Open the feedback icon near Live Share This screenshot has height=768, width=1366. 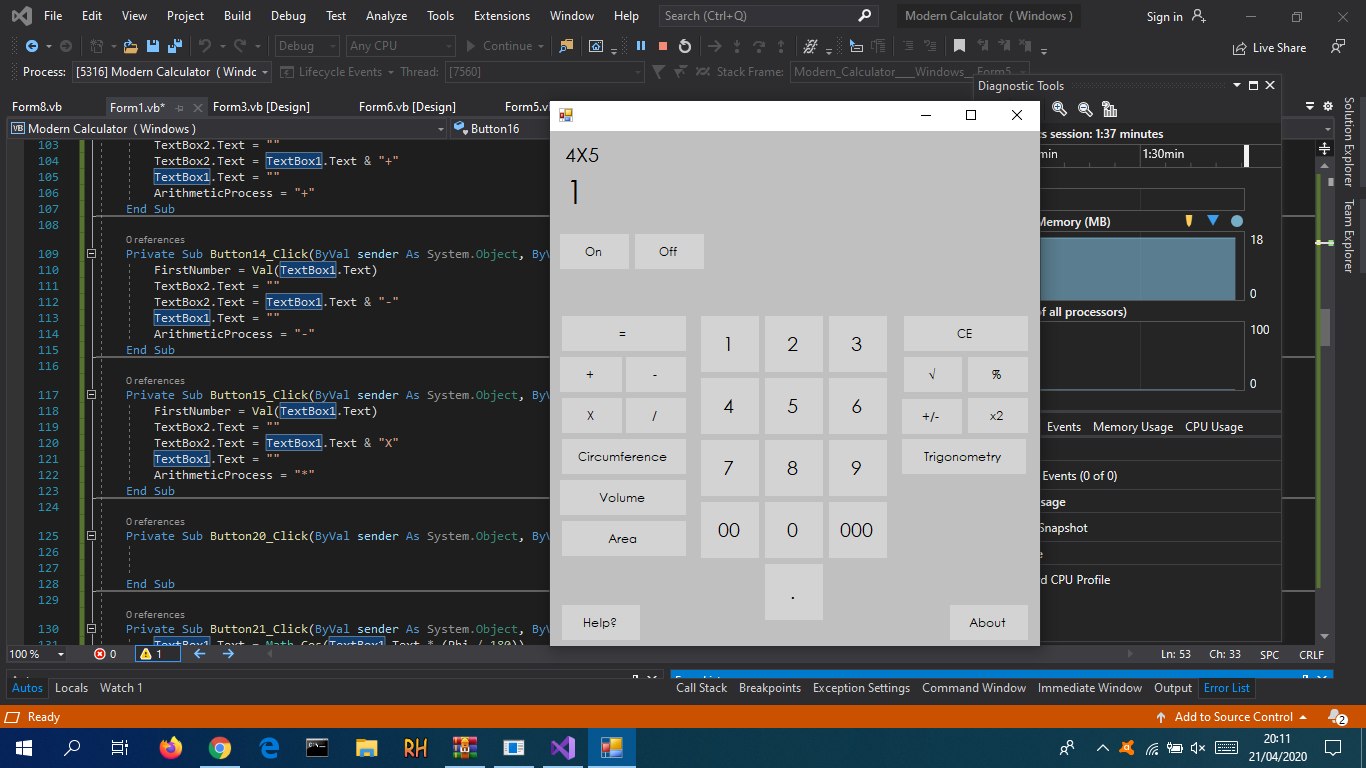coord(1338,47)
